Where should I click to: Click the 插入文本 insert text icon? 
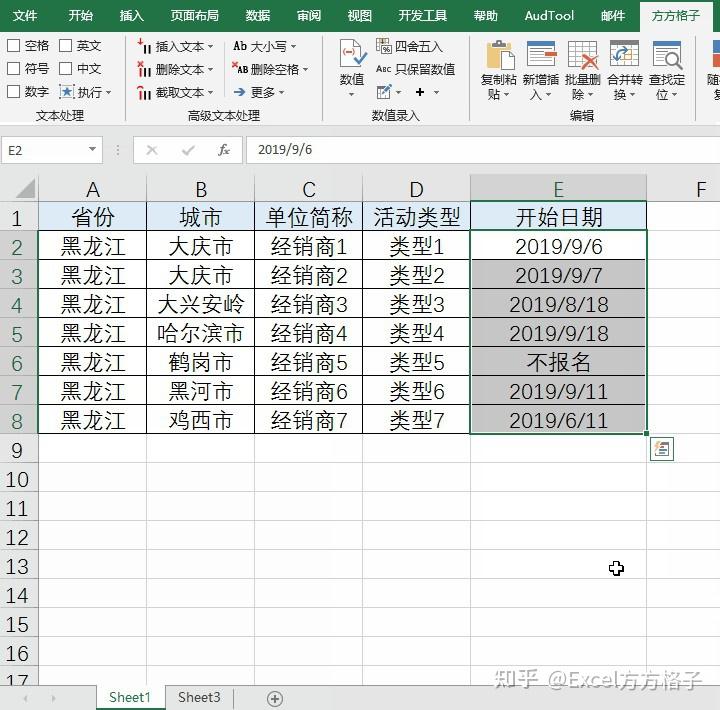click(x=144, y=46)
